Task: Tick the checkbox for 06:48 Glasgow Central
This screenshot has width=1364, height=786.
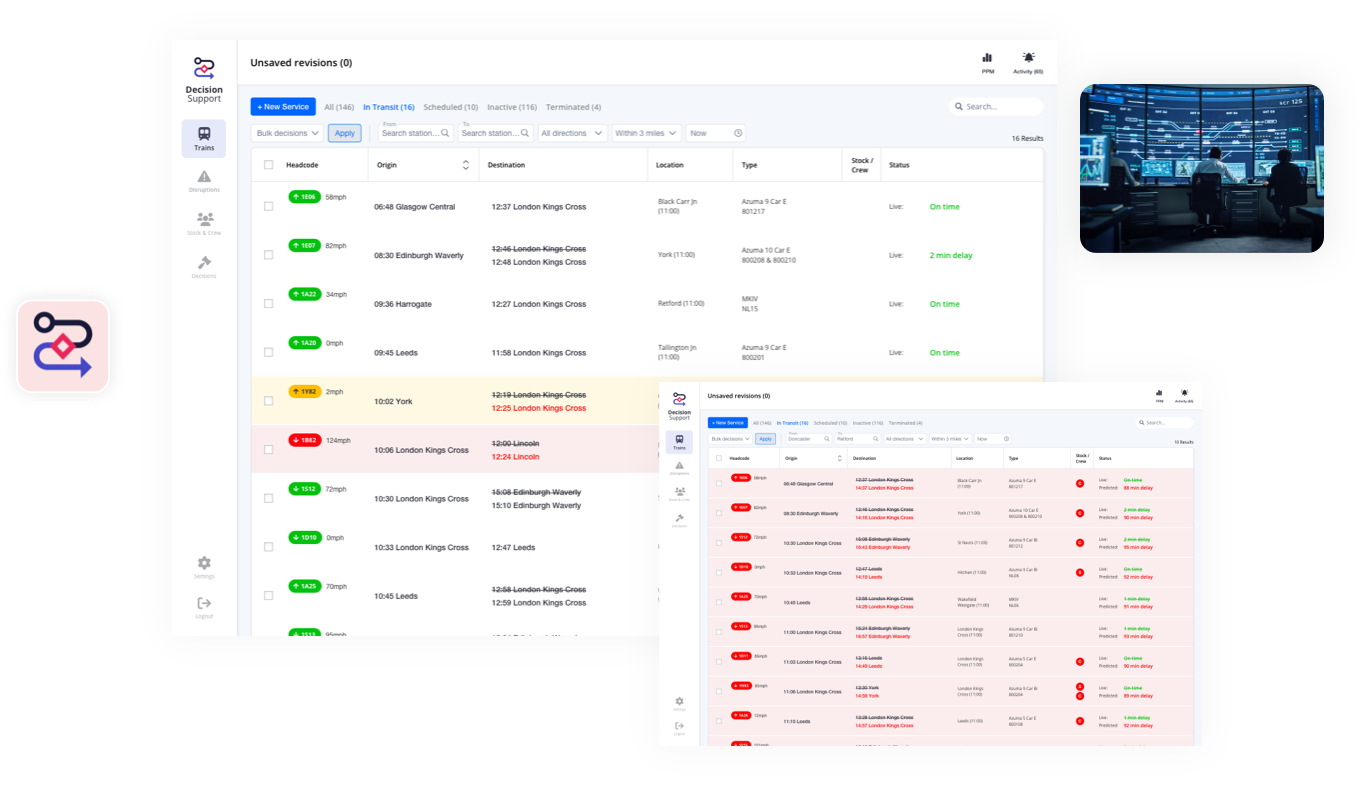Action: click(x=268, y=207)
